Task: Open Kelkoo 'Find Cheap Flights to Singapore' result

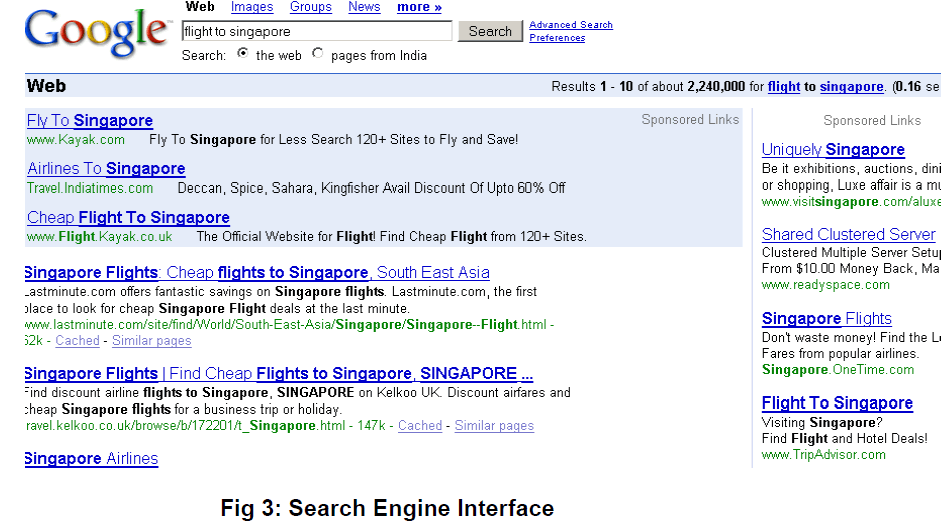Action: tap(279, 374)
